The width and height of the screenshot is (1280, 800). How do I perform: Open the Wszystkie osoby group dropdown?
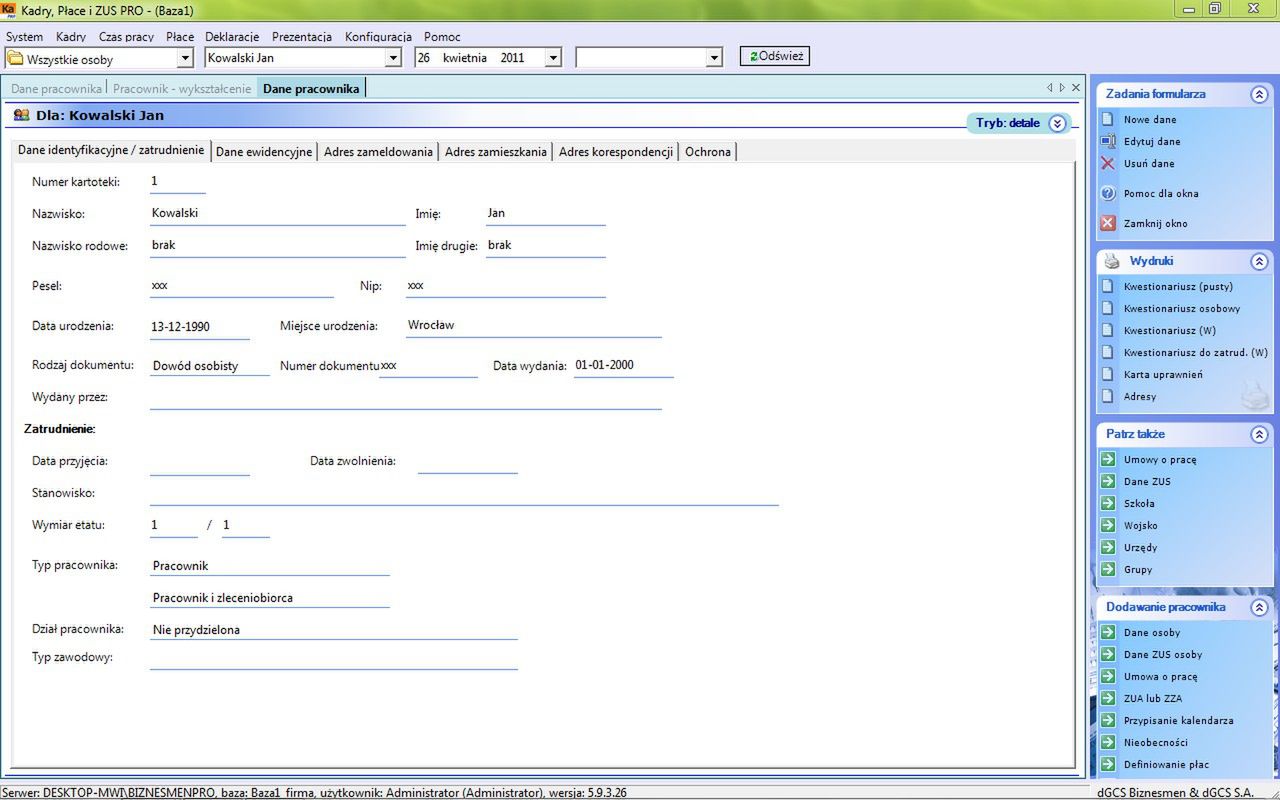pos(184,58)
